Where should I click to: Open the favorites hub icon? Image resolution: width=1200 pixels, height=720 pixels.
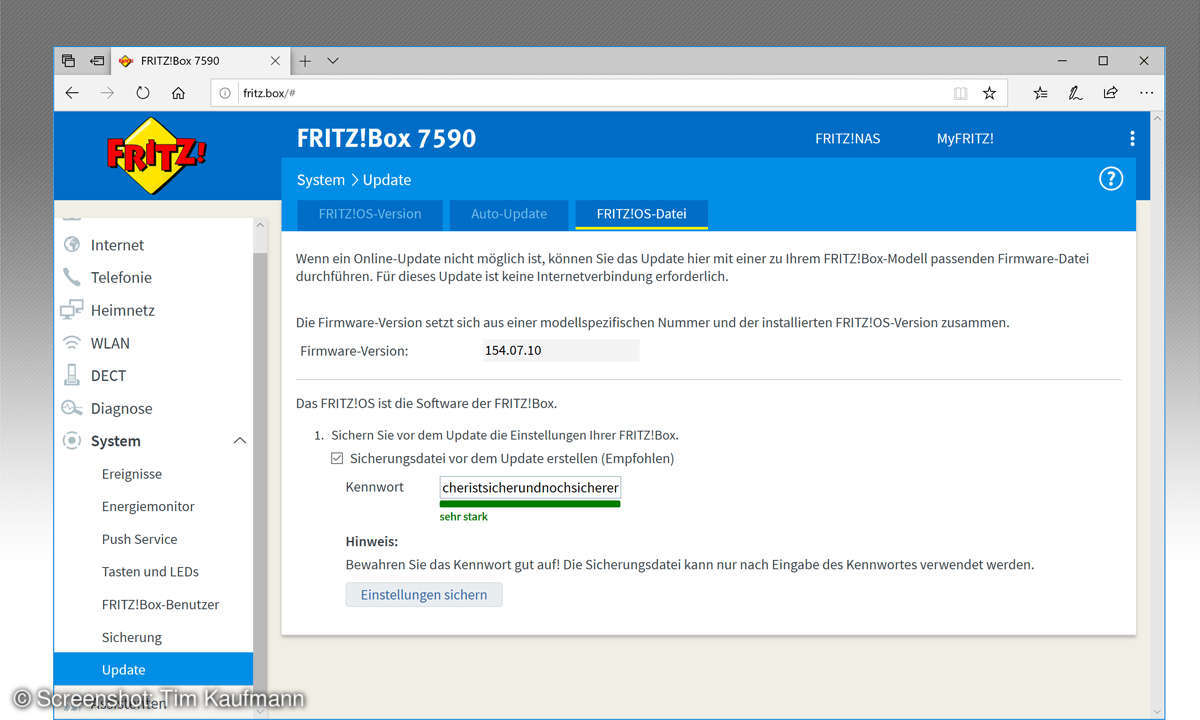pos(1040,93)
